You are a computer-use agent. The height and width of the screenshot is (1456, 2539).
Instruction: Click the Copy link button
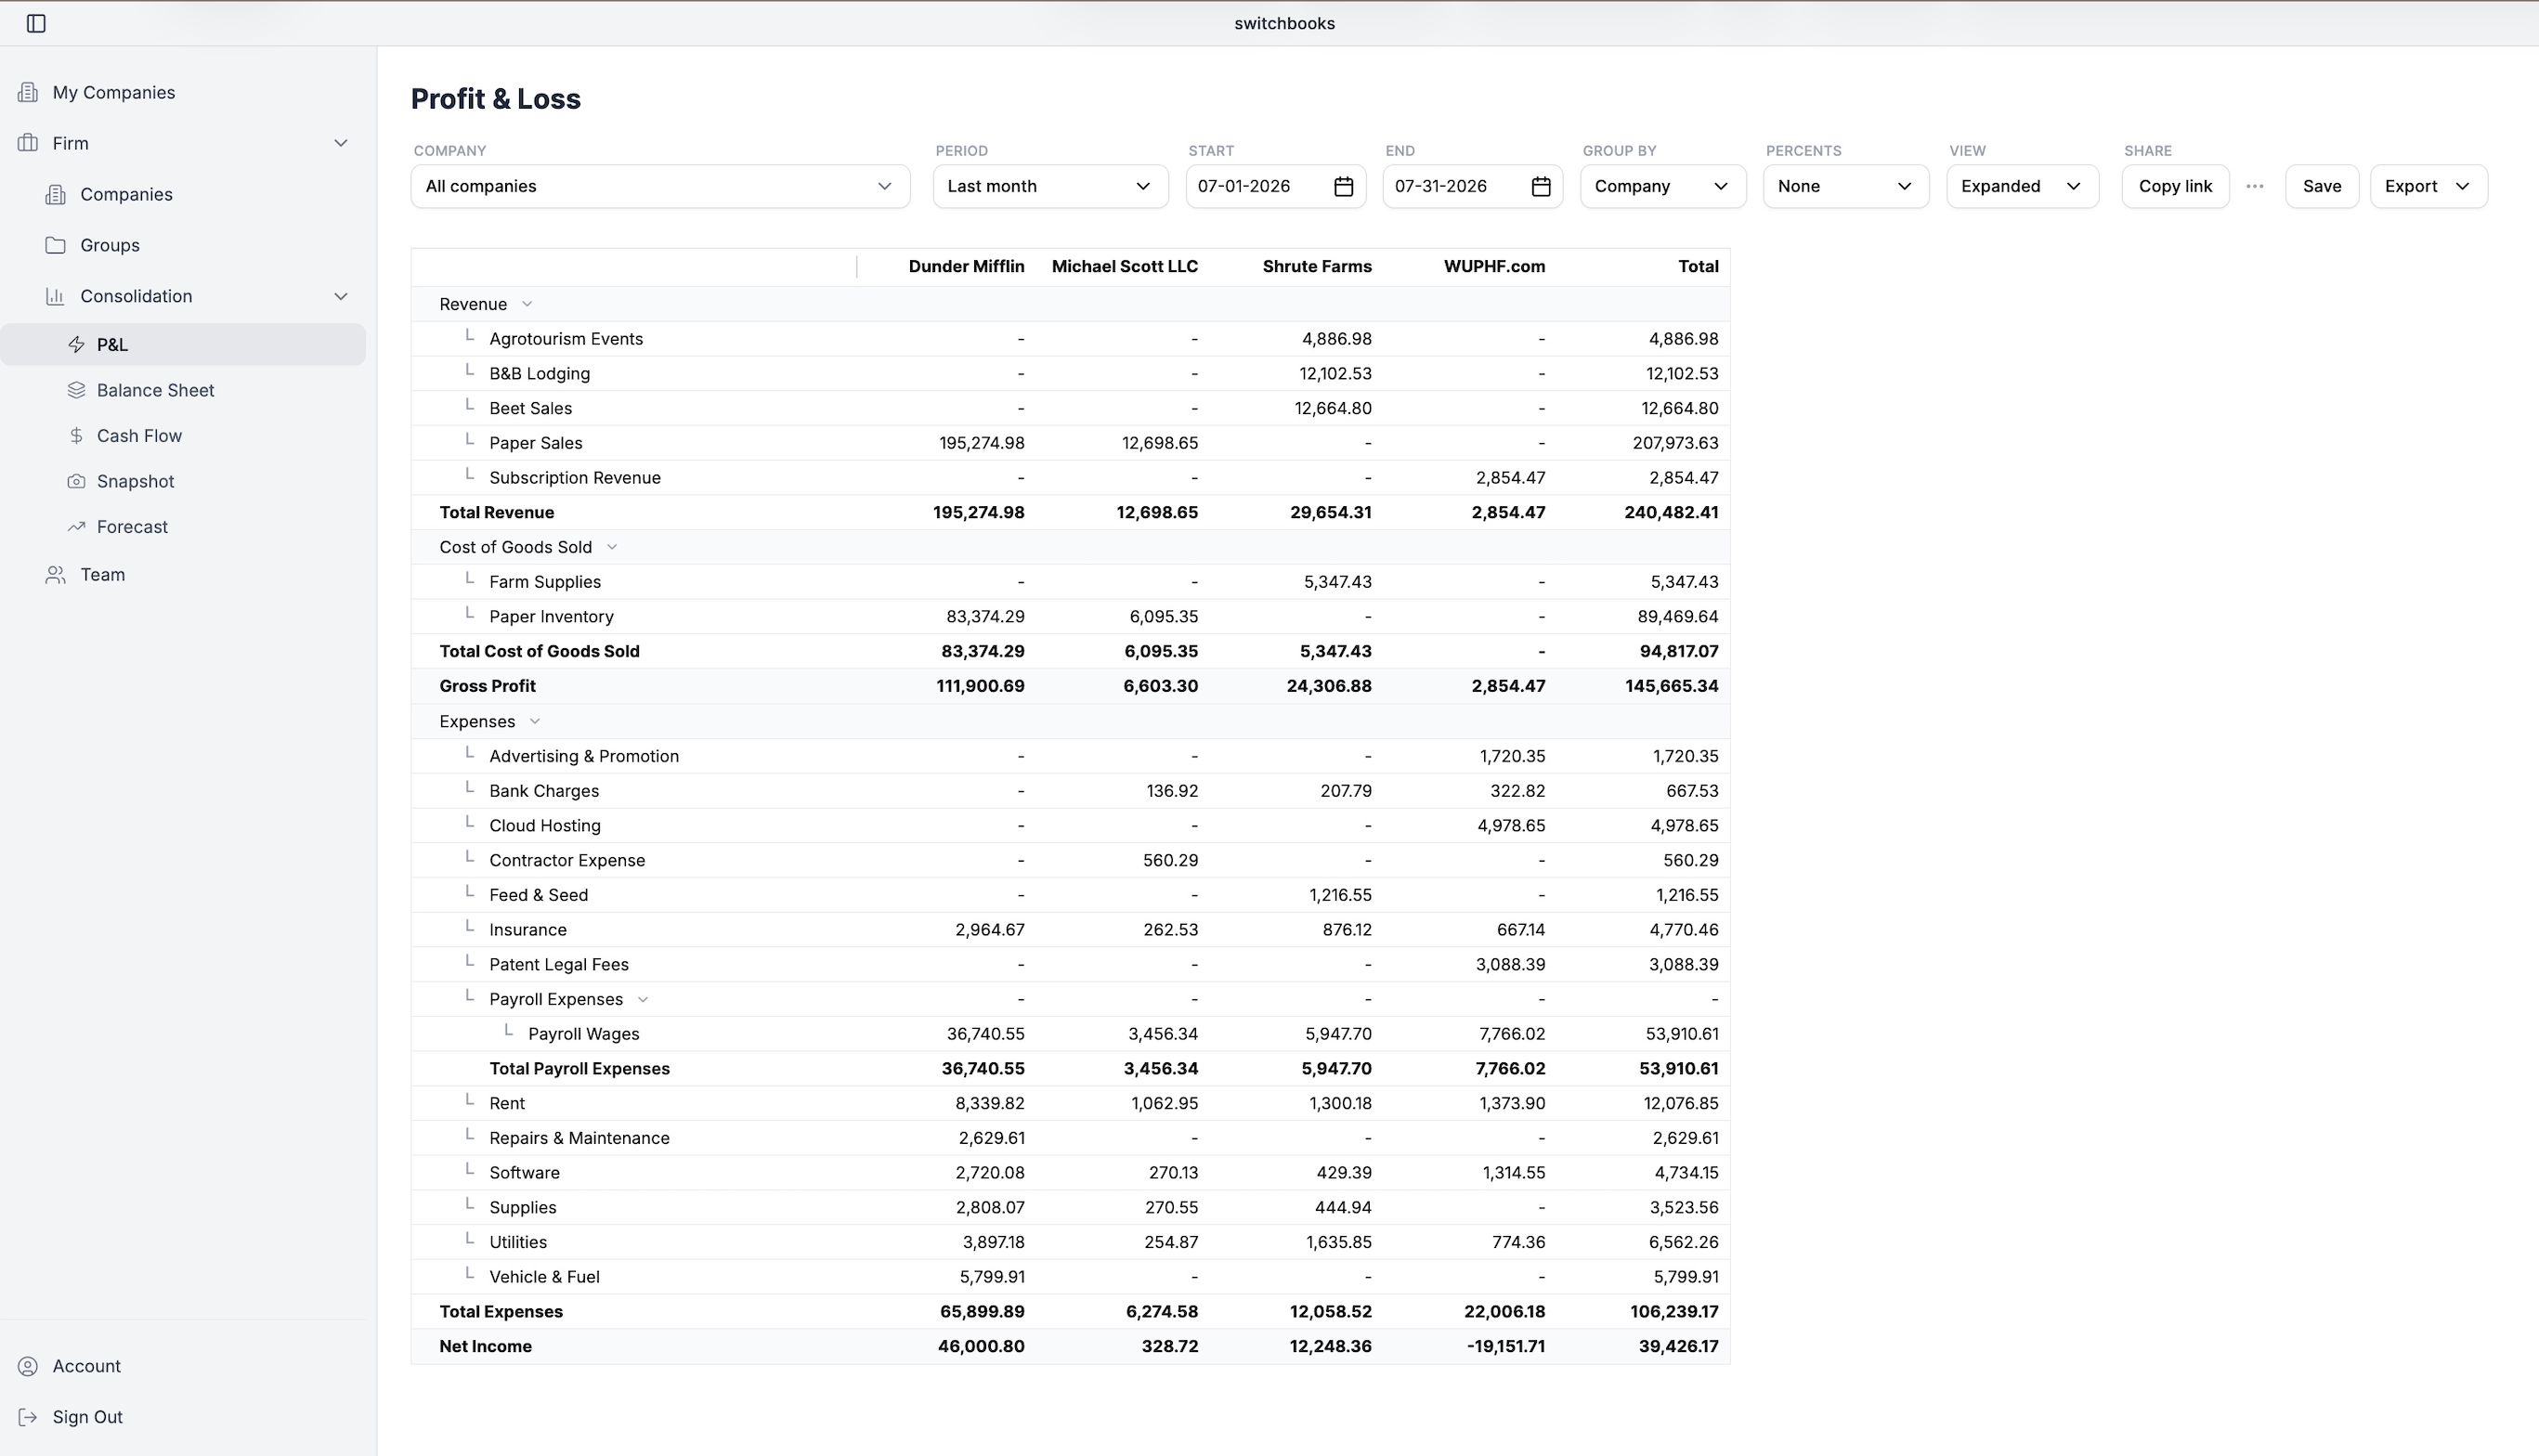[x=2175, y=186]
